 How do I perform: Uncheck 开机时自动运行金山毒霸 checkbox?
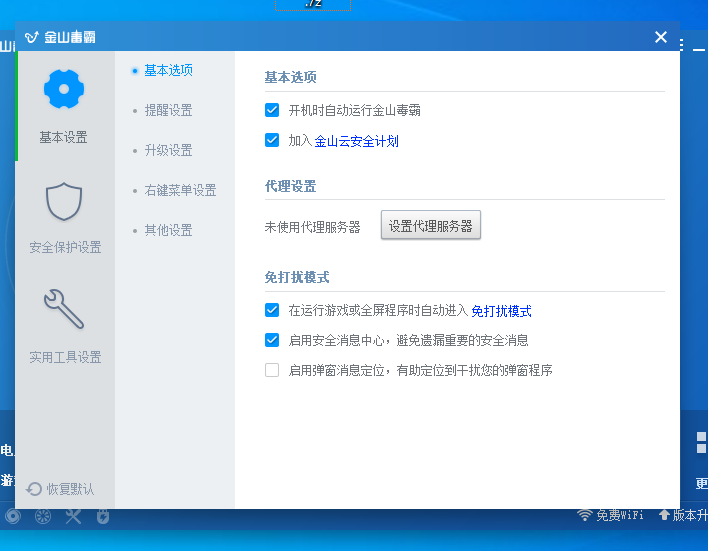[272, 110]
